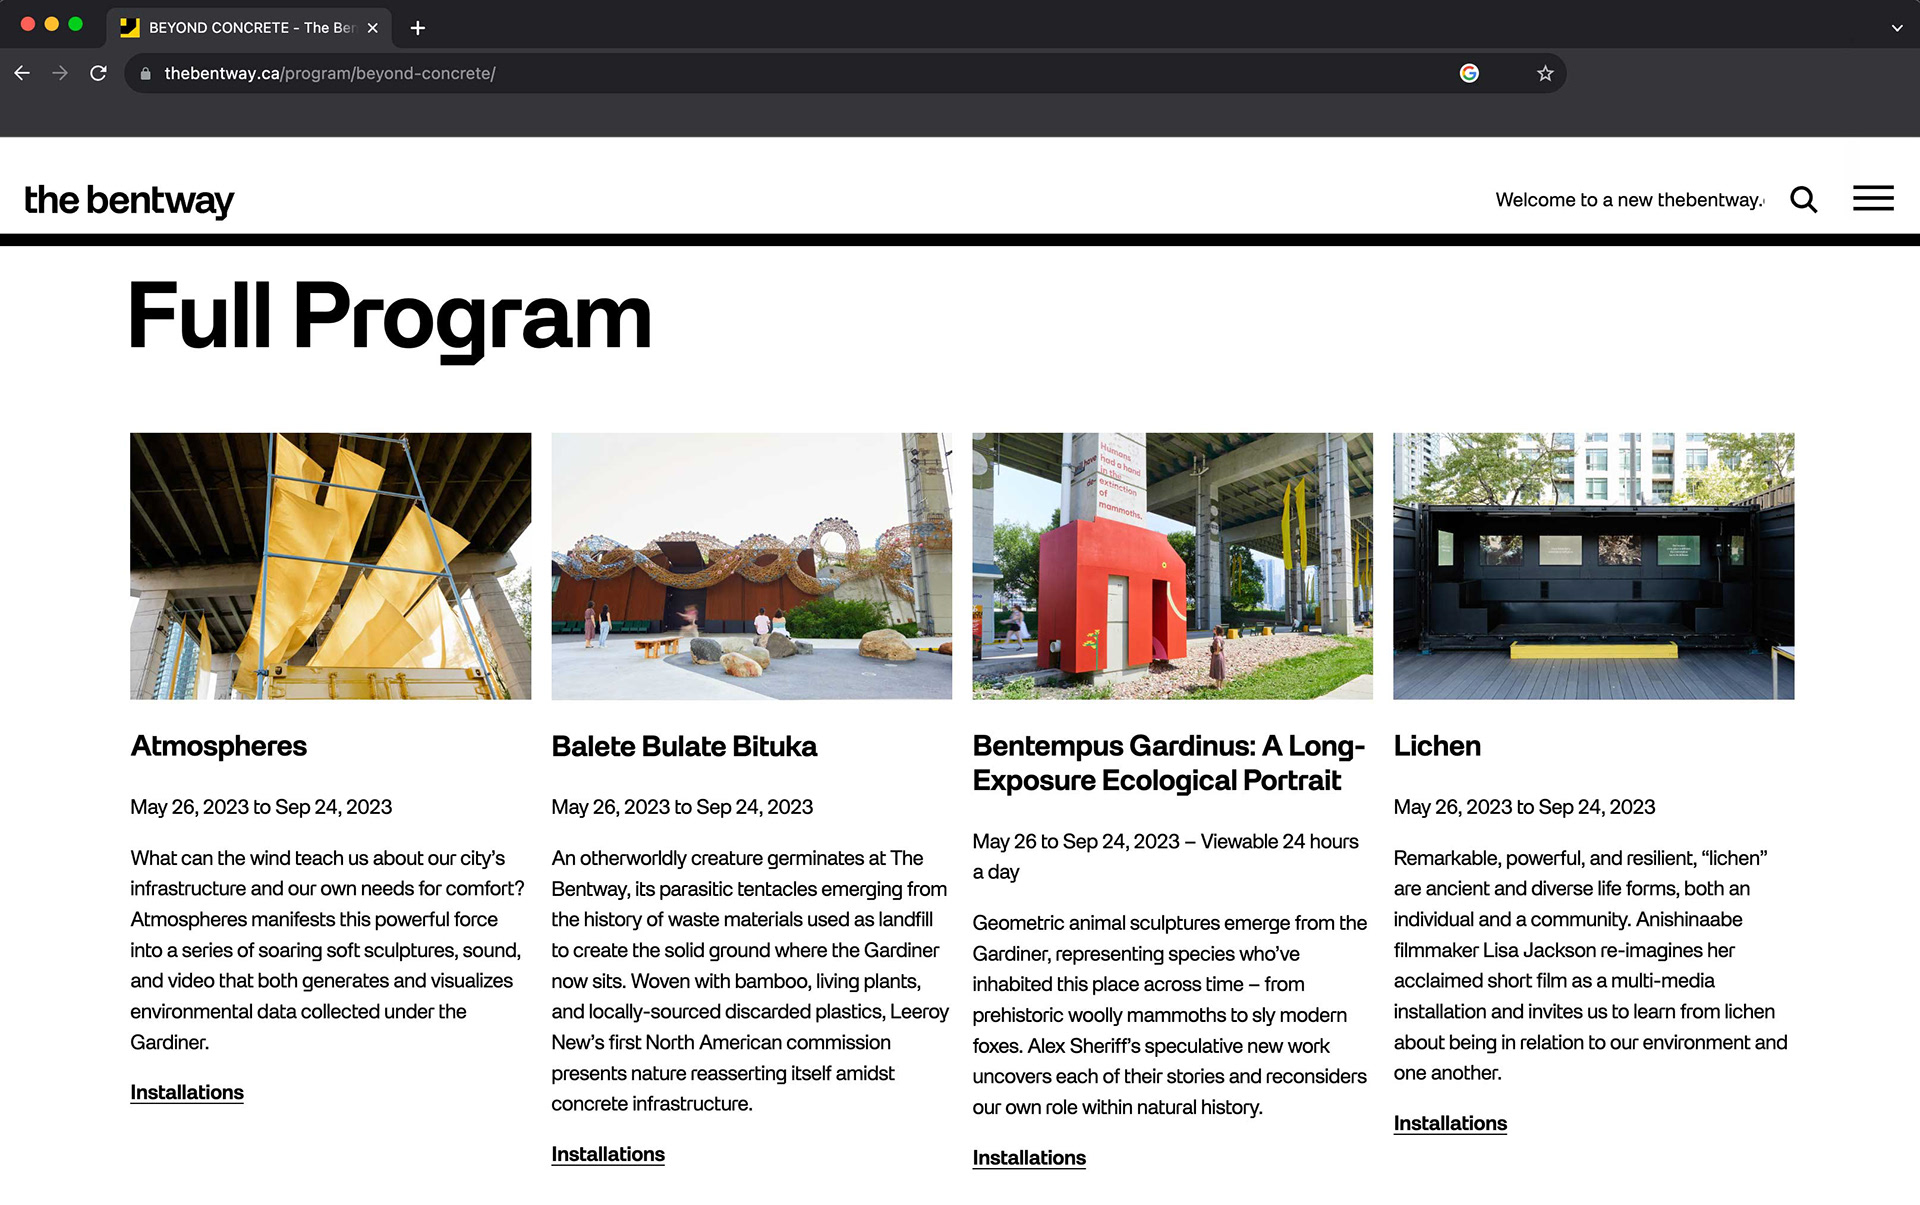Click Installations under Lichen
The width and height of the screenshot is (1920, 1205).
[x=1450, y=1123]
